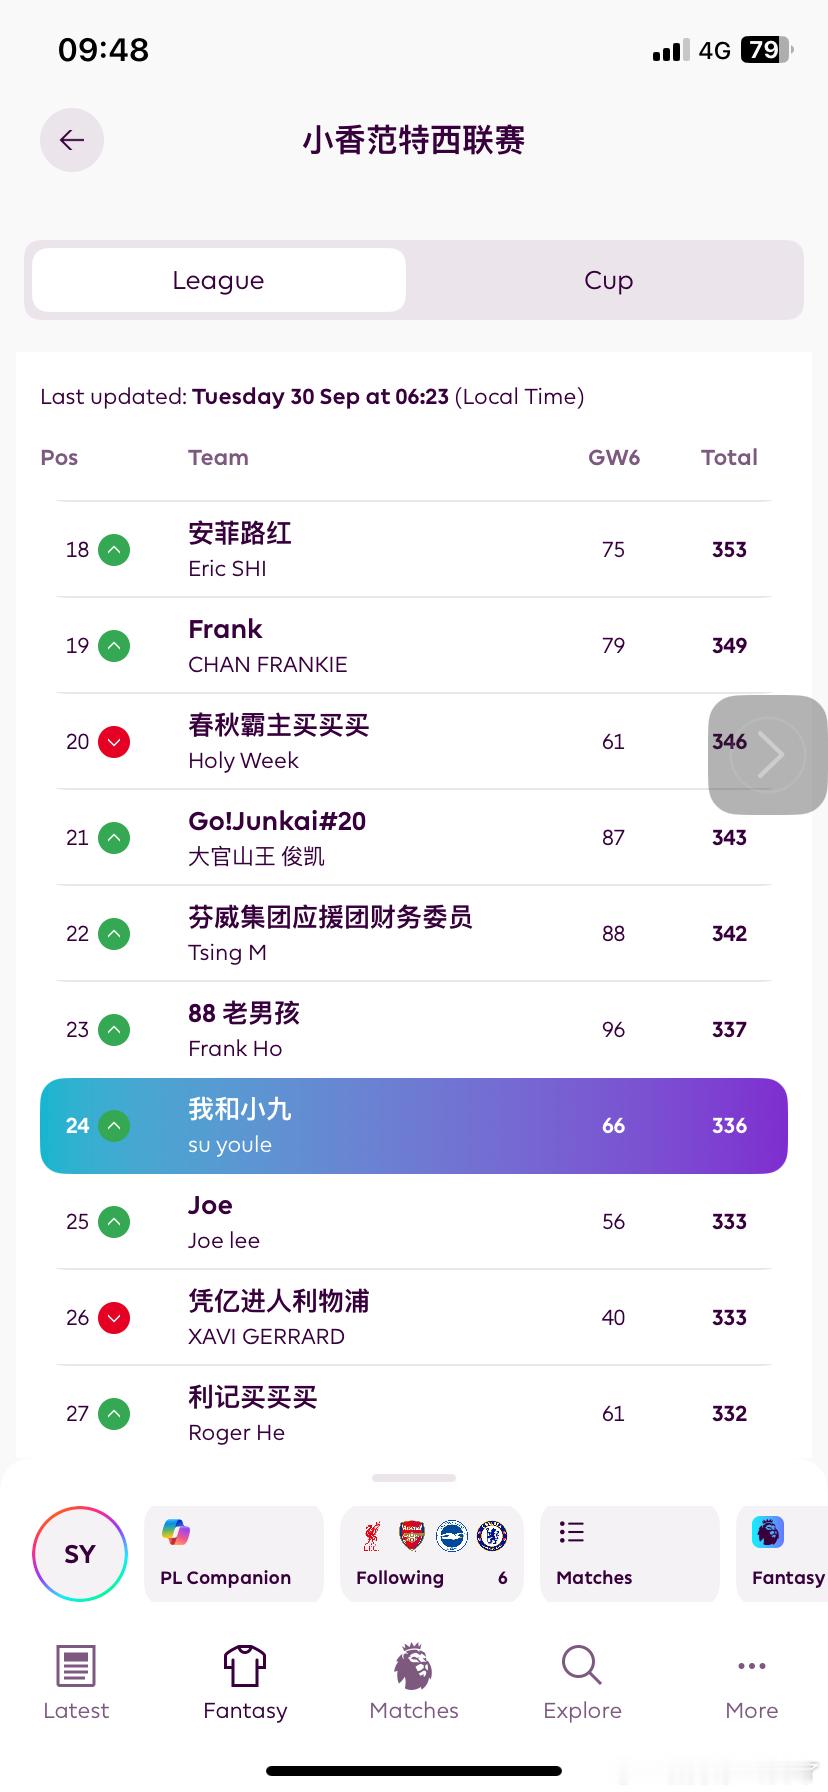This screenshot has height=1792, width=828.
Task: Open Following clubs card
Action: pos(431,1553)
